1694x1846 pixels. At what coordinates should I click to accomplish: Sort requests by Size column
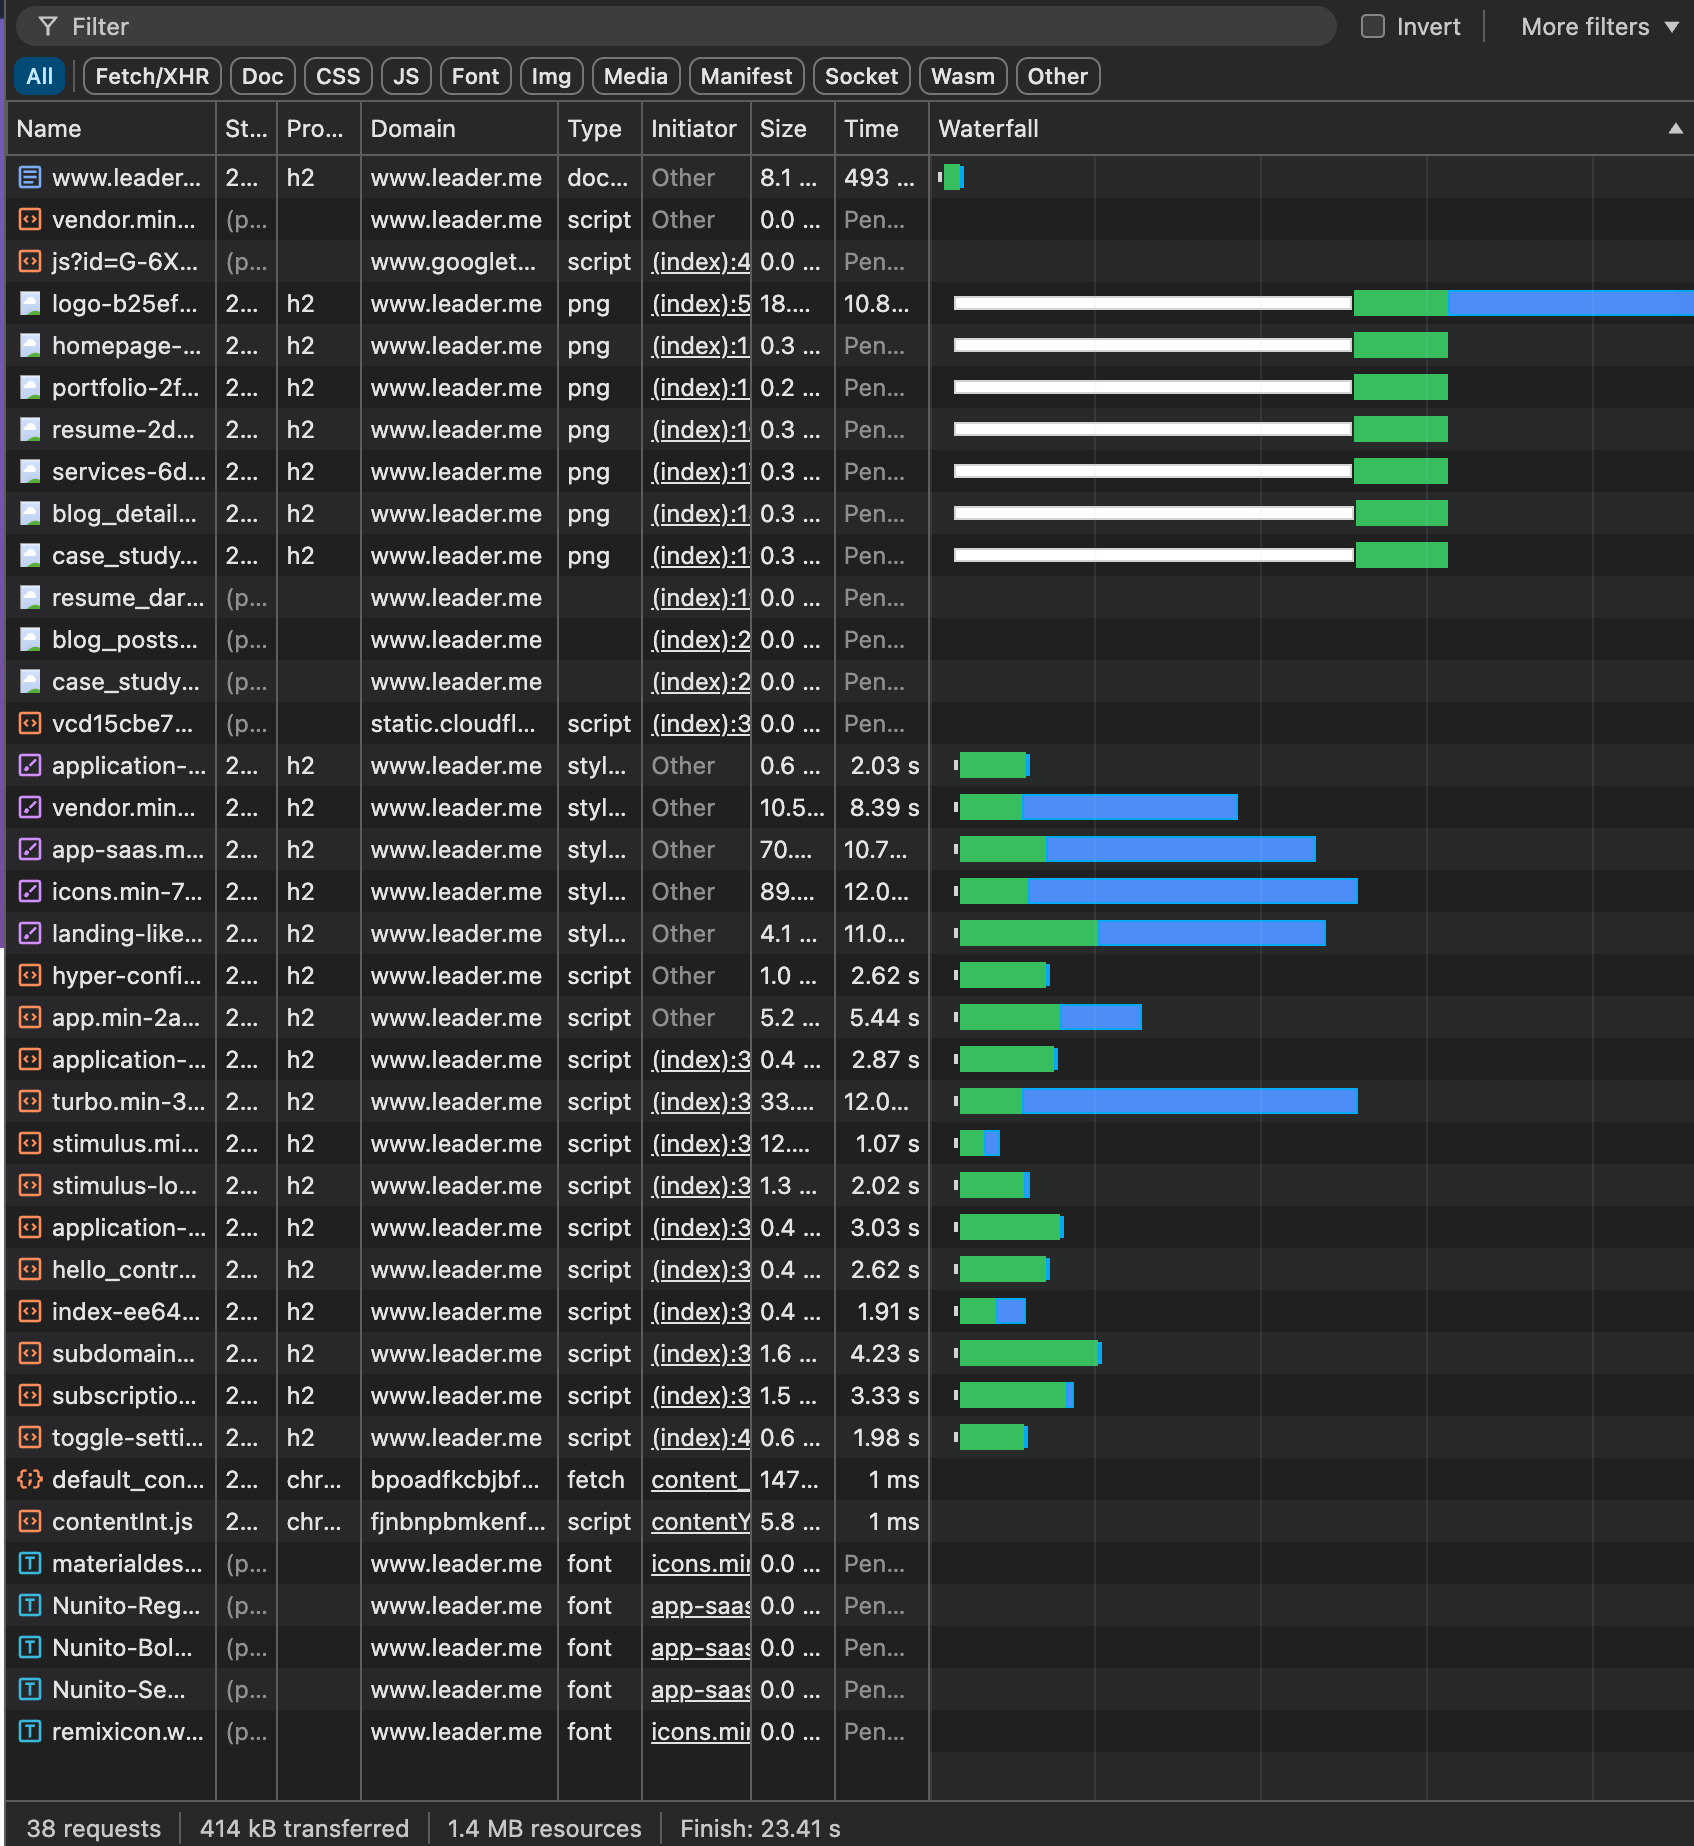click(x=783, y=129)
